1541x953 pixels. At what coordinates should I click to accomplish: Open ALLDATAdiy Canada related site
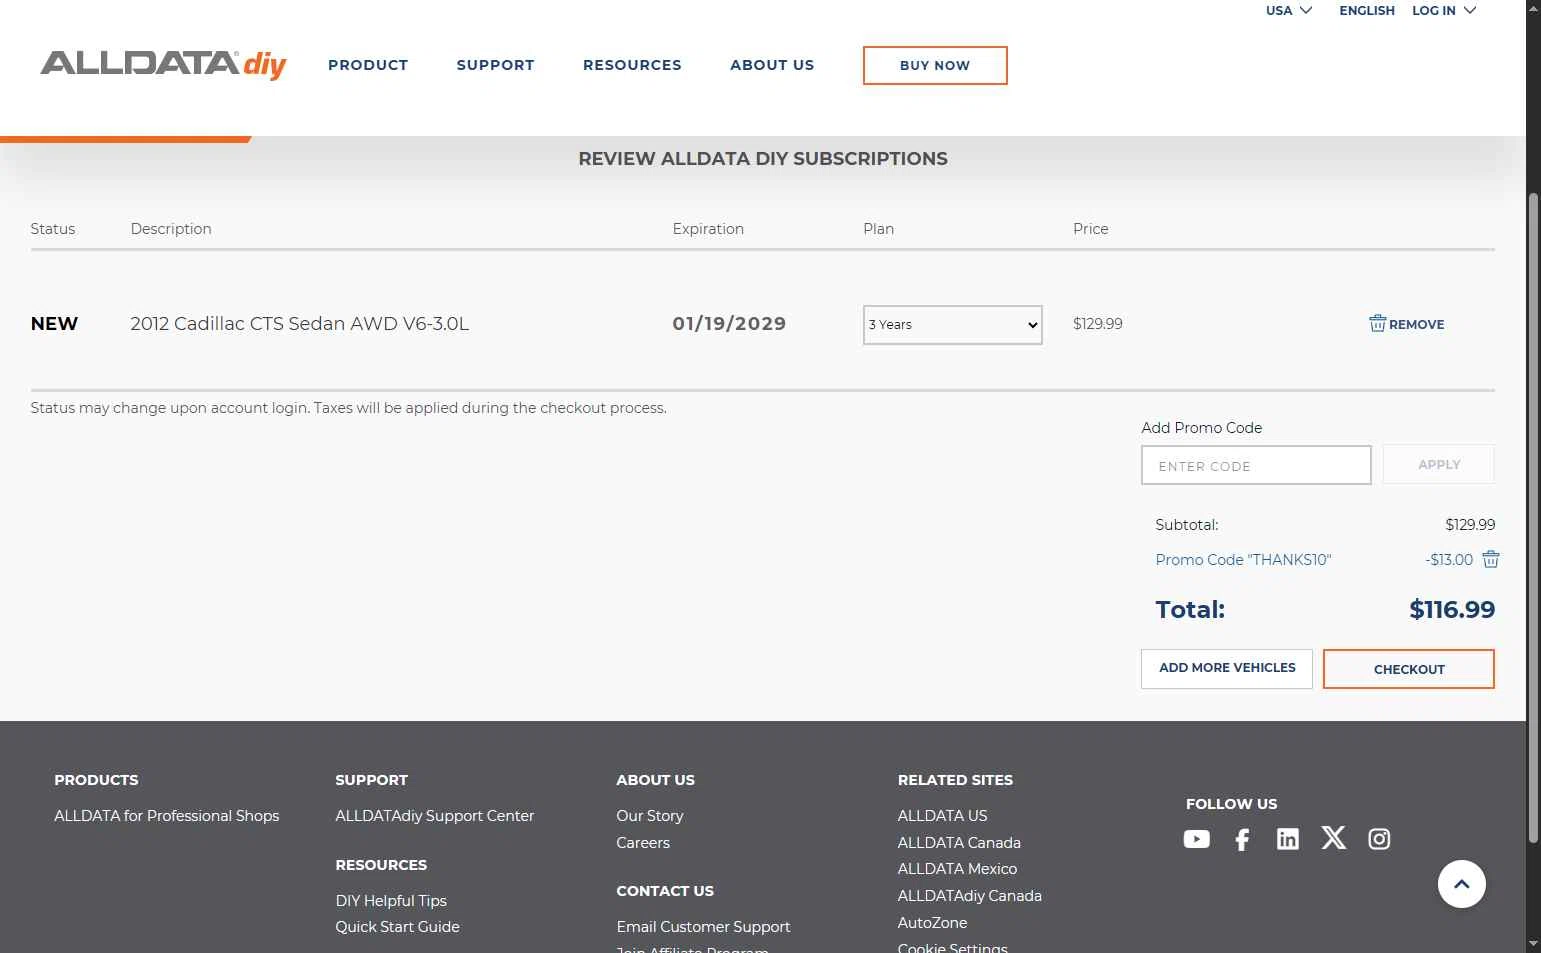coord(969,896)
